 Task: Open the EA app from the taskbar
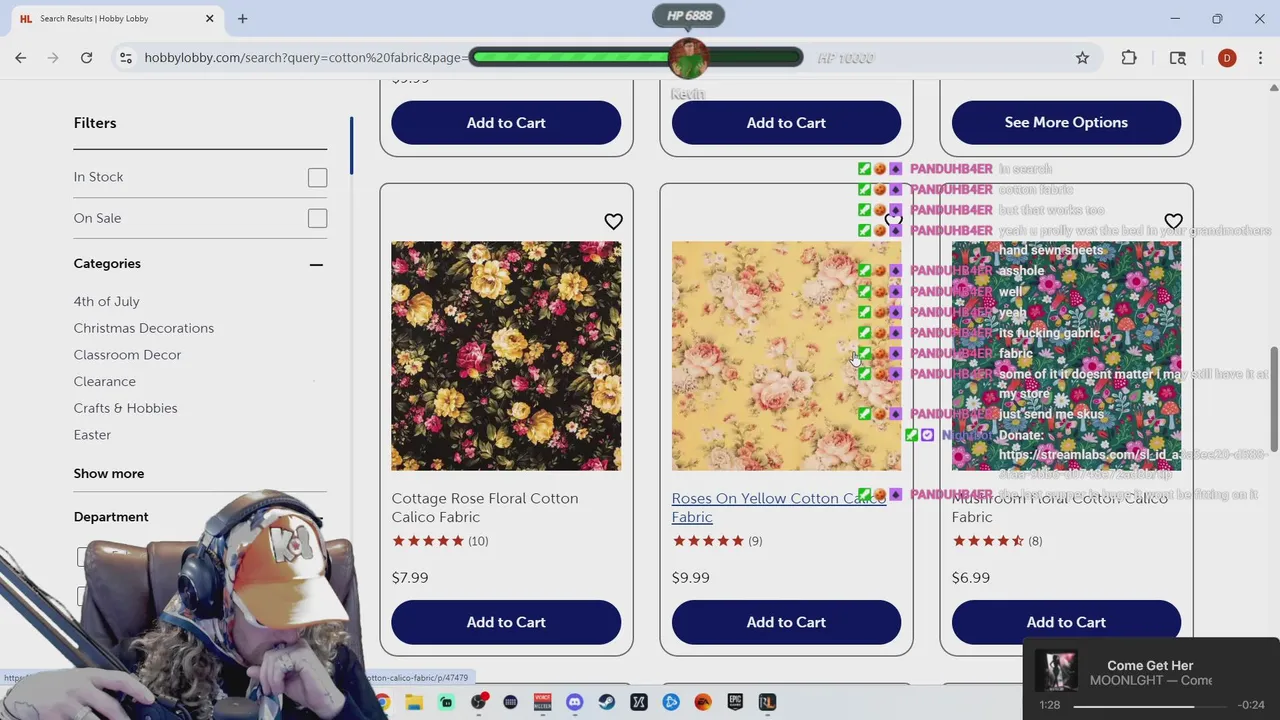(703, 702)
